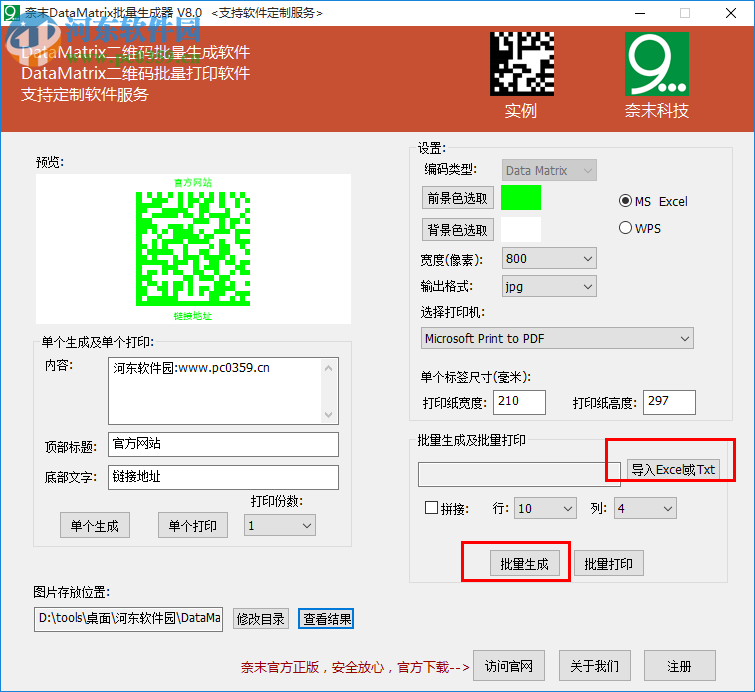Open the 行 rows dropdown showing 10
The width and height of the screenshot is (755, 692).
(545, 509)
